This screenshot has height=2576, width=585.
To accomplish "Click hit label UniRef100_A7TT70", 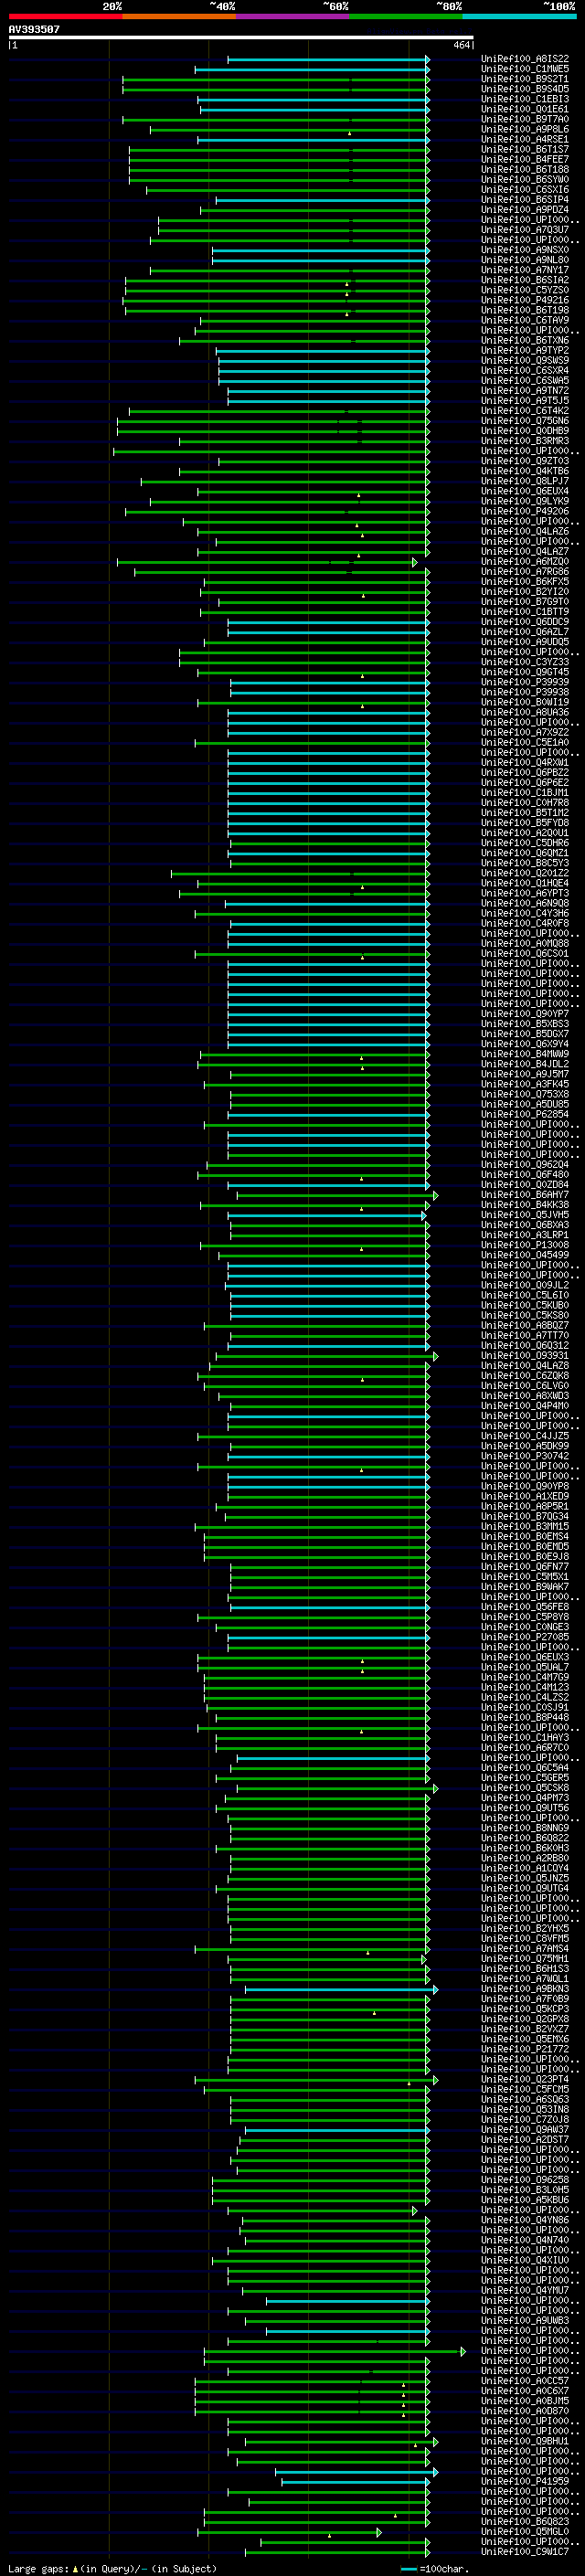I will [525, 1336].
